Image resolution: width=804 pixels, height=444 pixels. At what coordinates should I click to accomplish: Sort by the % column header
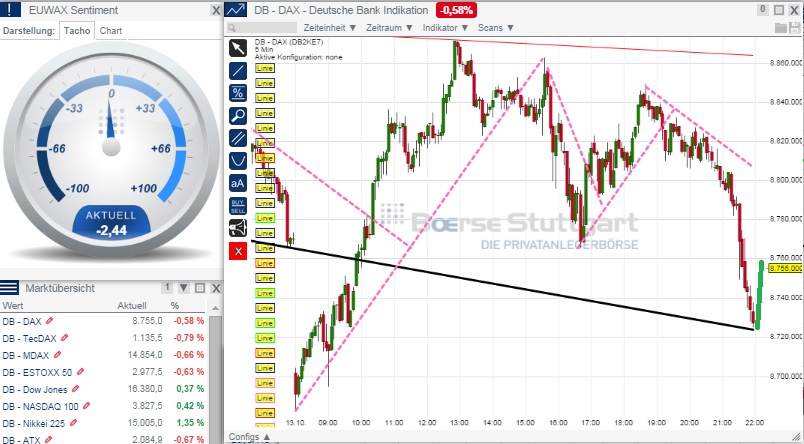175,306
